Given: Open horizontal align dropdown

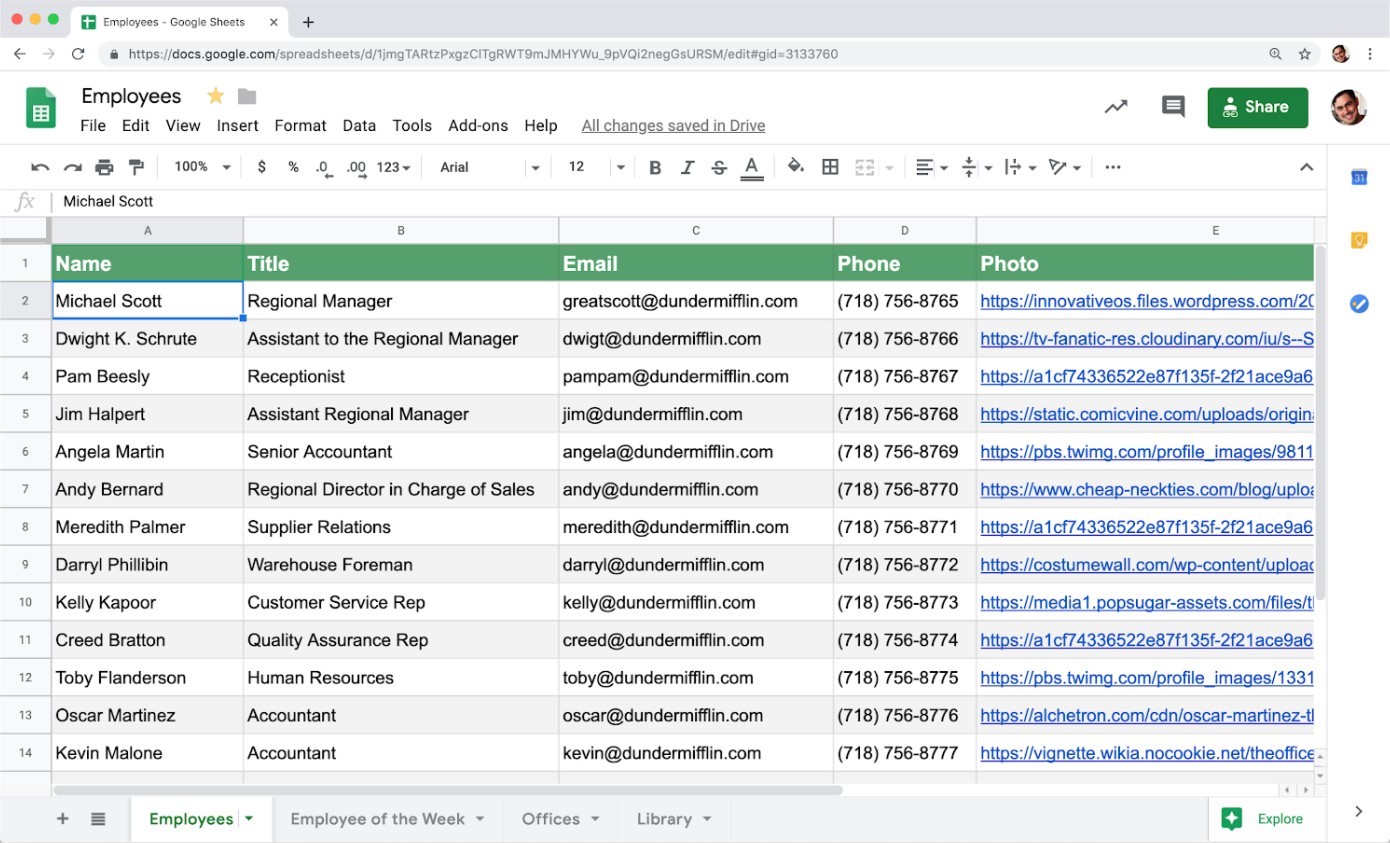Looking at the screenshot, I should (932, 167).
